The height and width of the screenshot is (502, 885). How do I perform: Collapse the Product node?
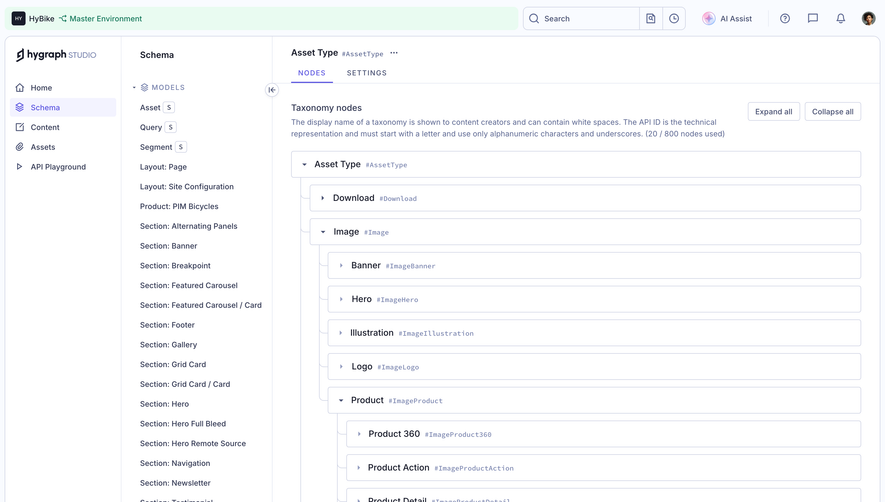(341, 400)
